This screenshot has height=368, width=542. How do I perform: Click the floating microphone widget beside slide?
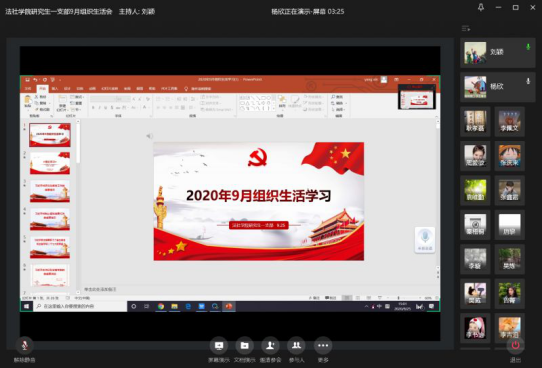[425, 240]
